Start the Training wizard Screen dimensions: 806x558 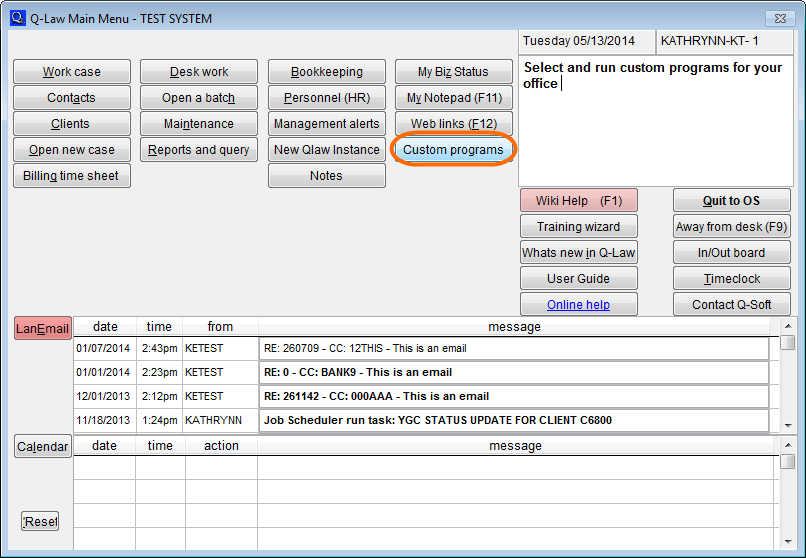tap(579, 227)
